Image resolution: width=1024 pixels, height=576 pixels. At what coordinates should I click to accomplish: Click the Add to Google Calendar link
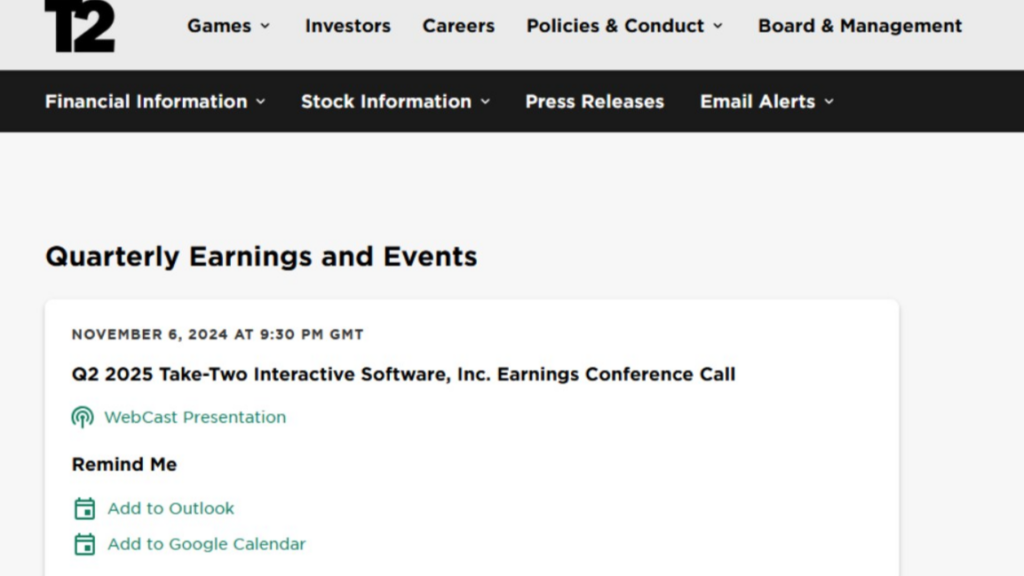pos(207,544)
